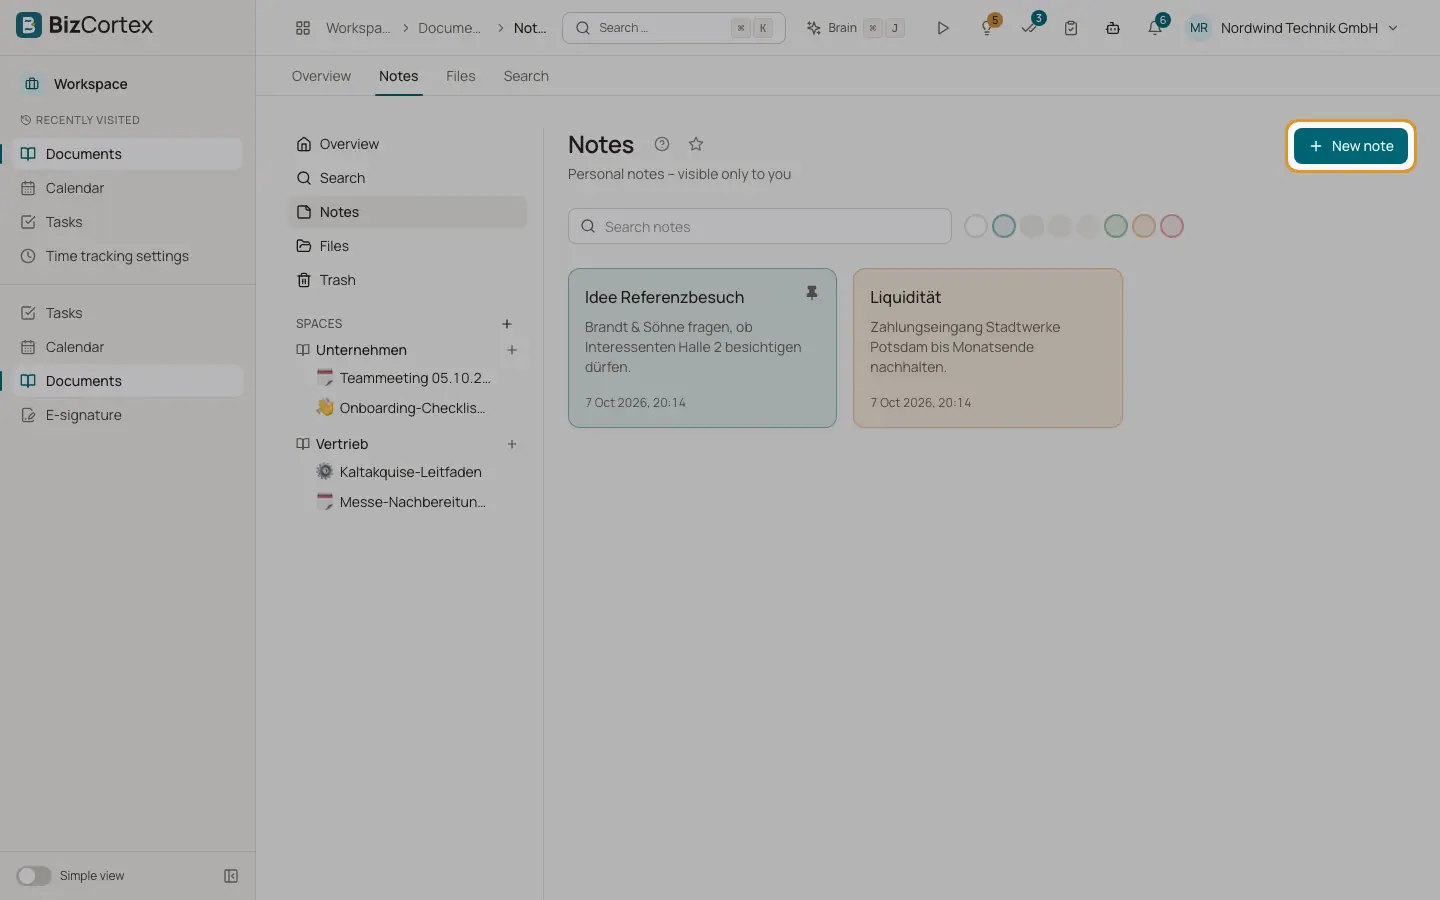Star the Notes page as favorite
The image size is (1440, 900).
point(696,144)
